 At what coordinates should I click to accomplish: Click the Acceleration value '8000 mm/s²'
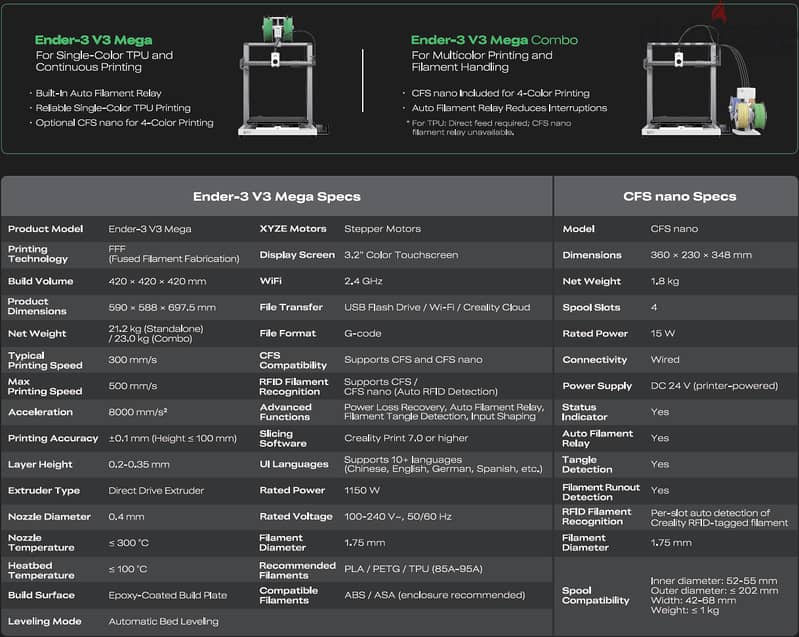point(138,412)
